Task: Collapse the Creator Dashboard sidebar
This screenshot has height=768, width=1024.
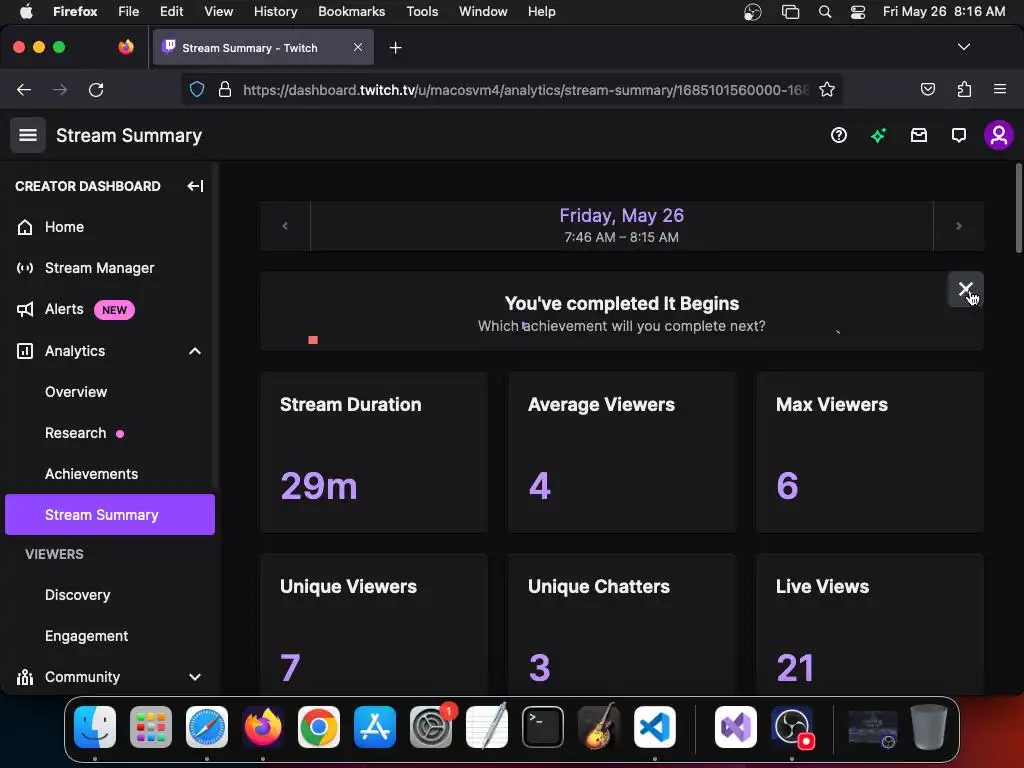Action: [x=195, y=186]
